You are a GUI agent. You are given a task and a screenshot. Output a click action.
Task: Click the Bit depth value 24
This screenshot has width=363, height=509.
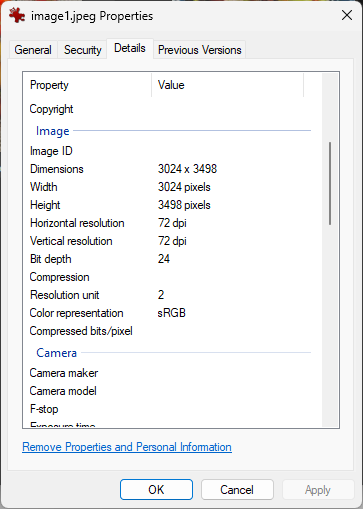(164, 259)
